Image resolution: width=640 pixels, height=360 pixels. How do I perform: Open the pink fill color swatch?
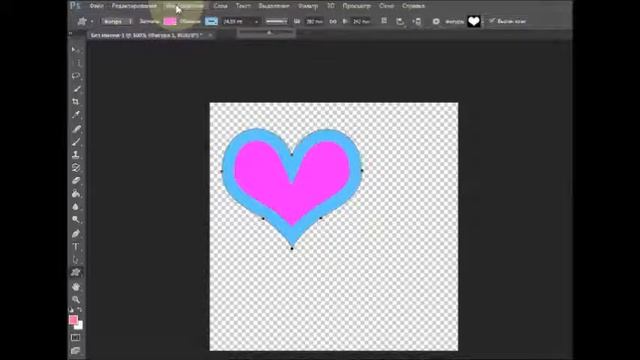[x=170, y=21]
